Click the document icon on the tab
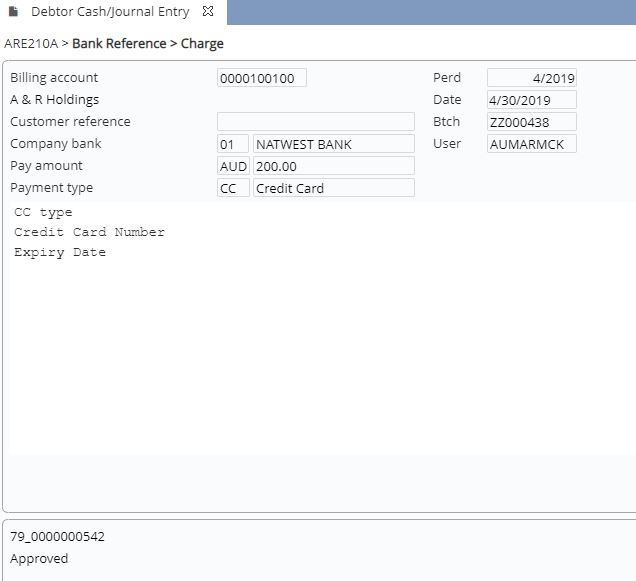This screenshot has height=581, width=636. [14, 12]
